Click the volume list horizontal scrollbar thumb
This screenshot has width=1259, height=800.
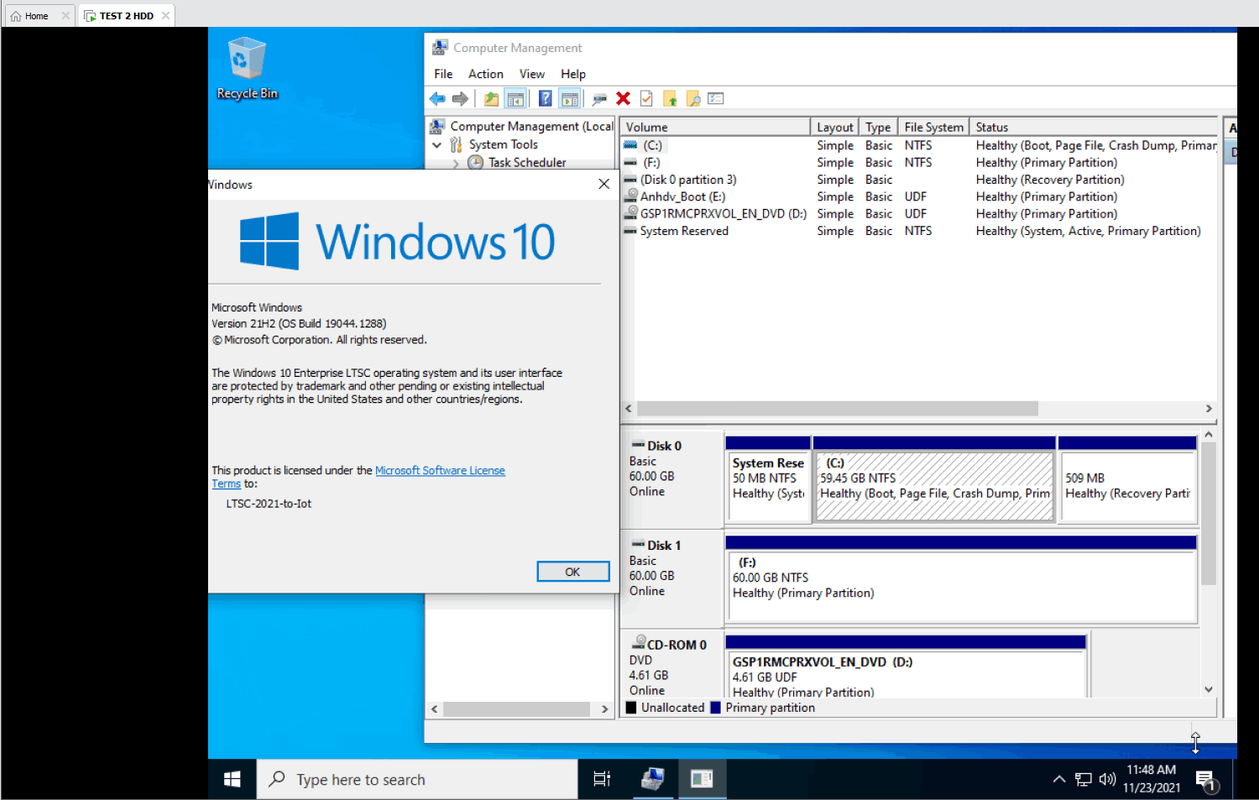coord(837,409)
